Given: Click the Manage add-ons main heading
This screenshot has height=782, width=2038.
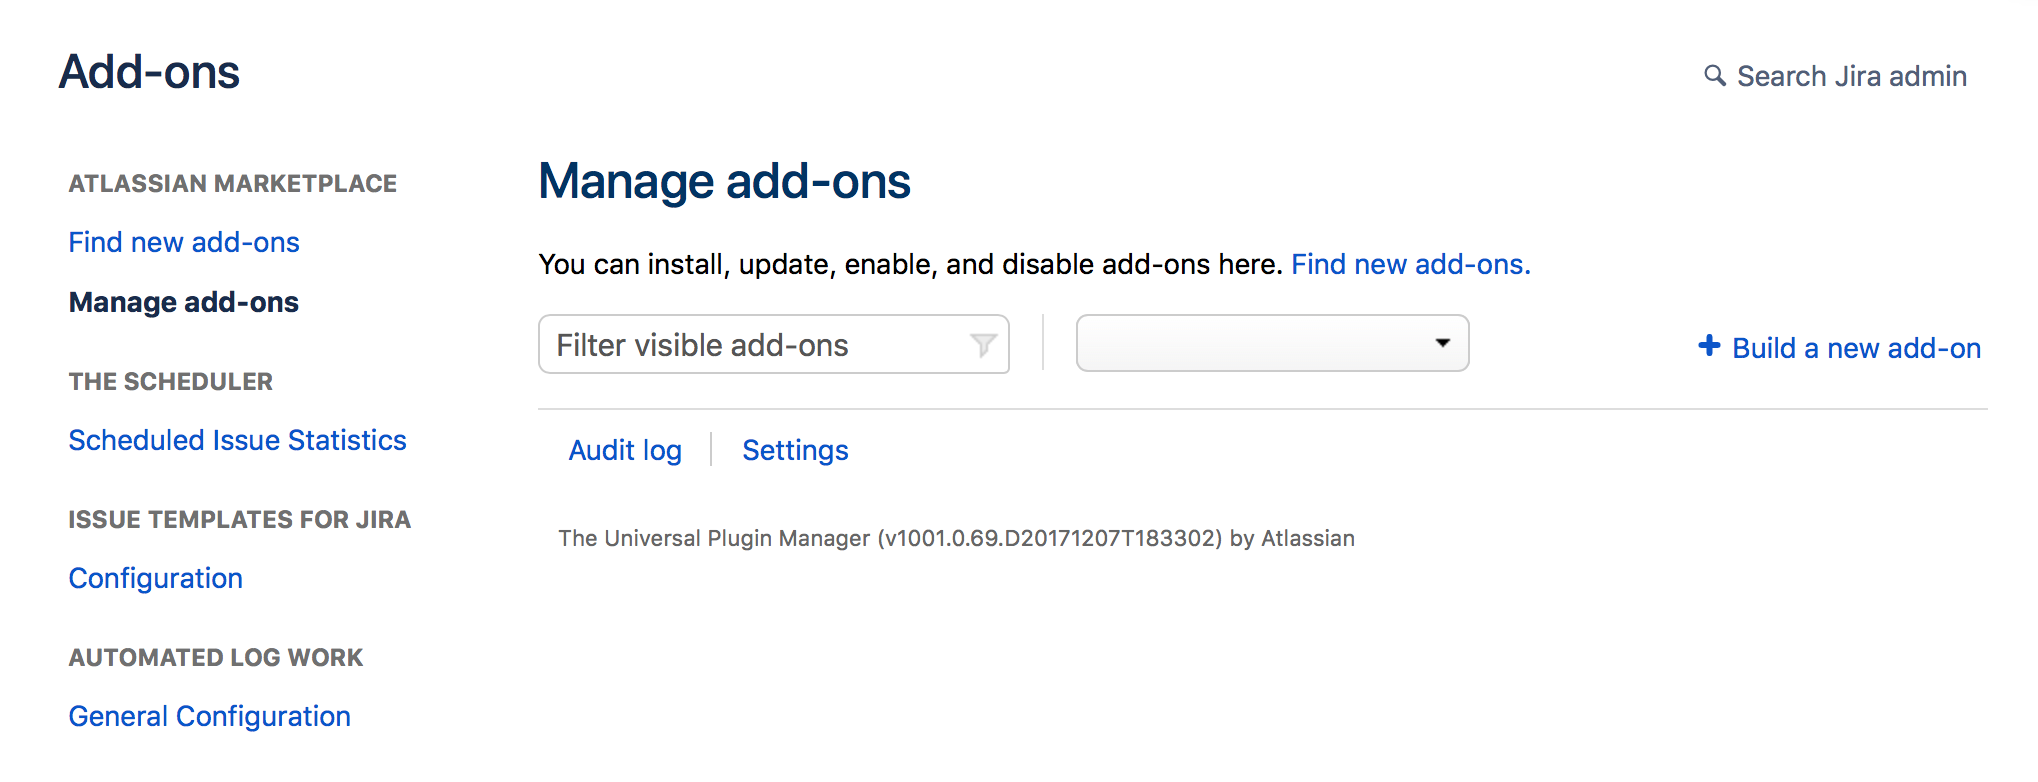Looking at the screenshot, I should (x=724, y=181).
